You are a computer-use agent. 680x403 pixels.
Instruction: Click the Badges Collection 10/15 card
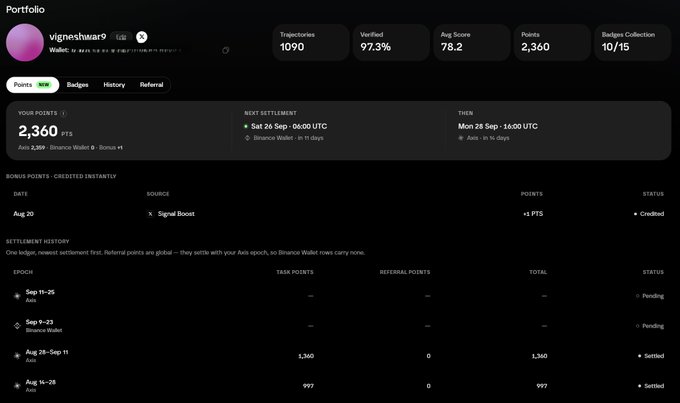click(633, 42)
